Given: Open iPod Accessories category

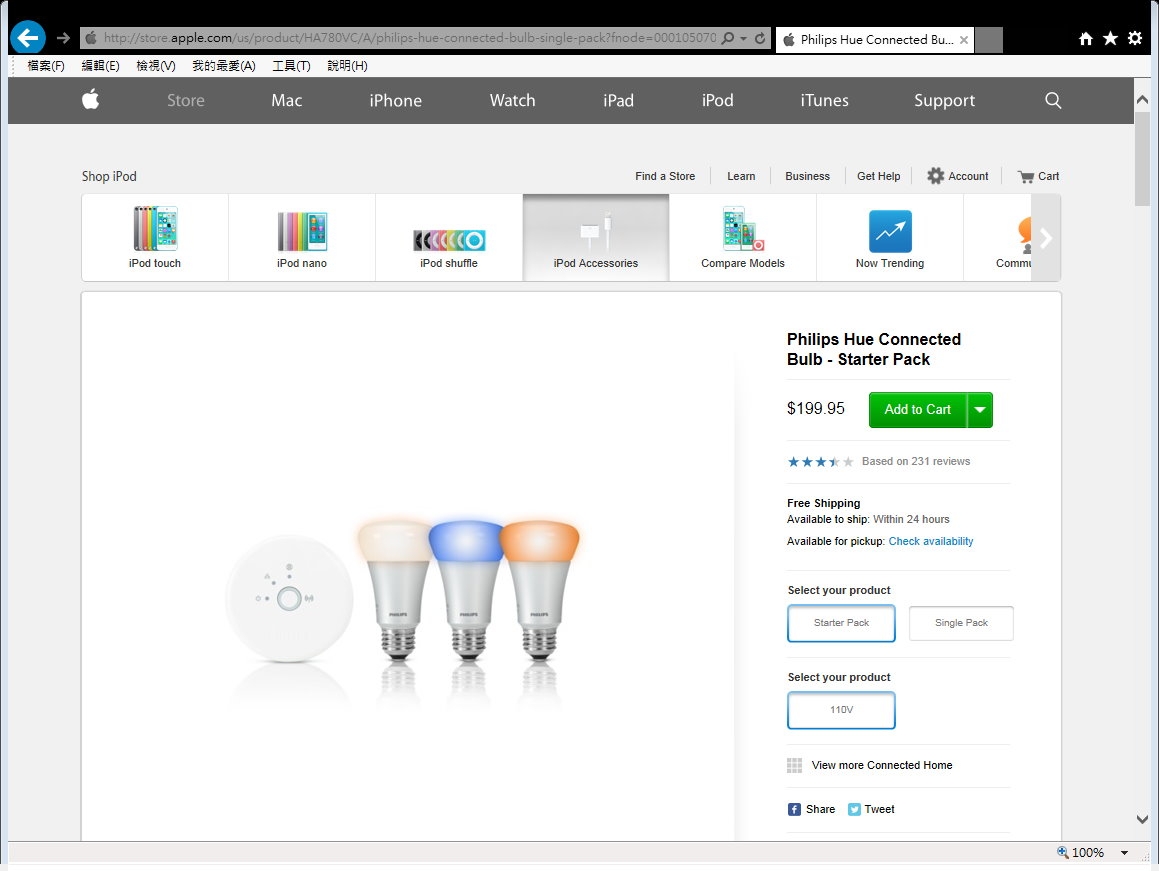Looking at the screenshot, I should click(596, 237).
